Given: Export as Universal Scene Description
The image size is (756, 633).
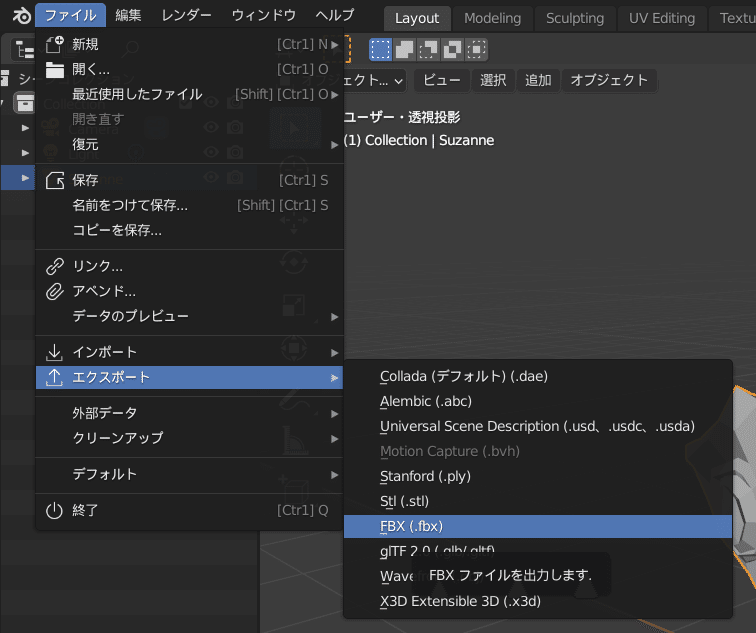Looking at the screenshot, I should [538, 426].
